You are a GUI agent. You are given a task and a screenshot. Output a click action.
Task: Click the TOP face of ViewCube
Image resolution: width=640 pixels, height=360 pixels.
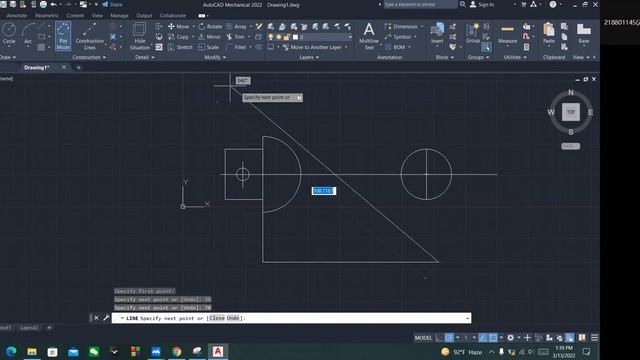(x=571, y=112)
